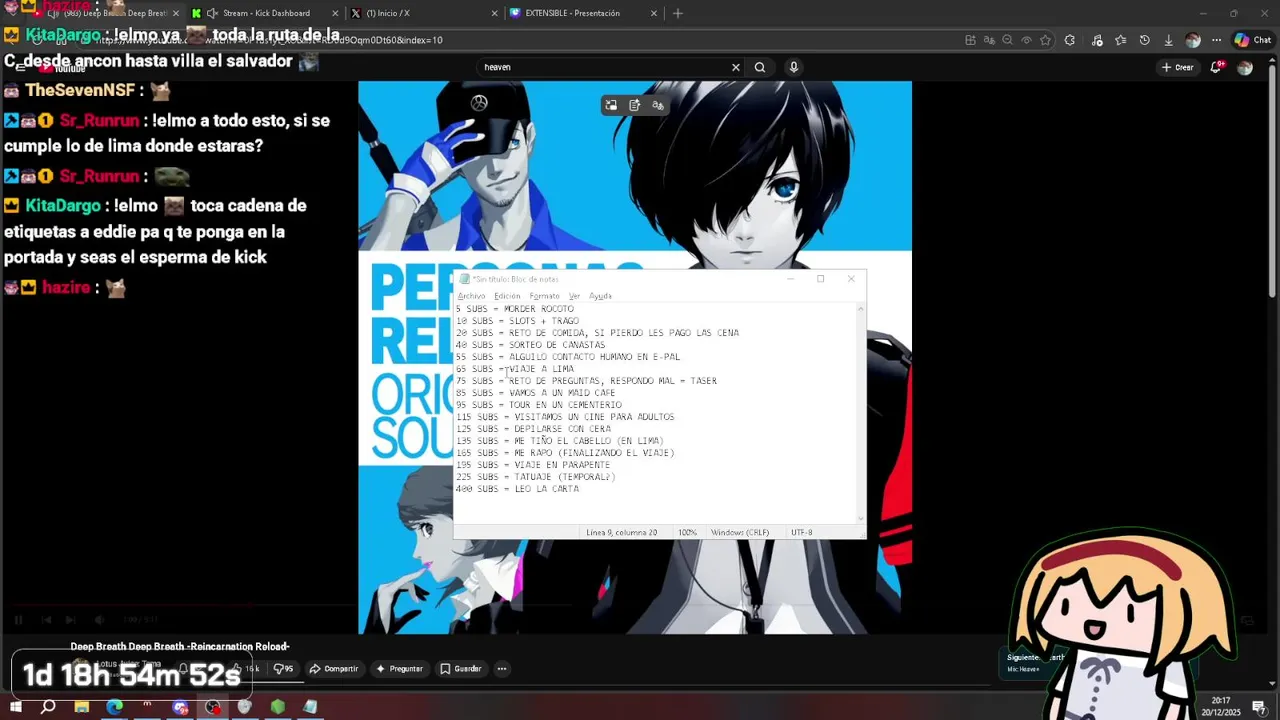Open the Edge downloads panel
The height and width of the screenshot is (720, 1280).
[1168, 40]
